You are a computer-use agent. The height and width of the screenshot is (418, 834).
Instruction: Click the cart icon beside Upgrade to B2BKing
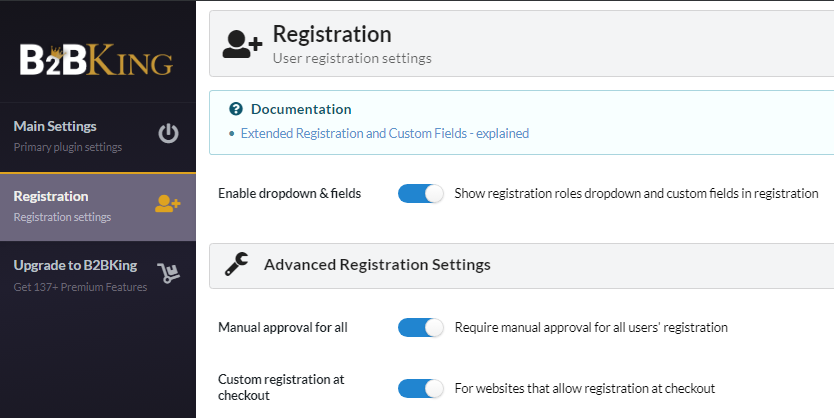pos(169,272)
